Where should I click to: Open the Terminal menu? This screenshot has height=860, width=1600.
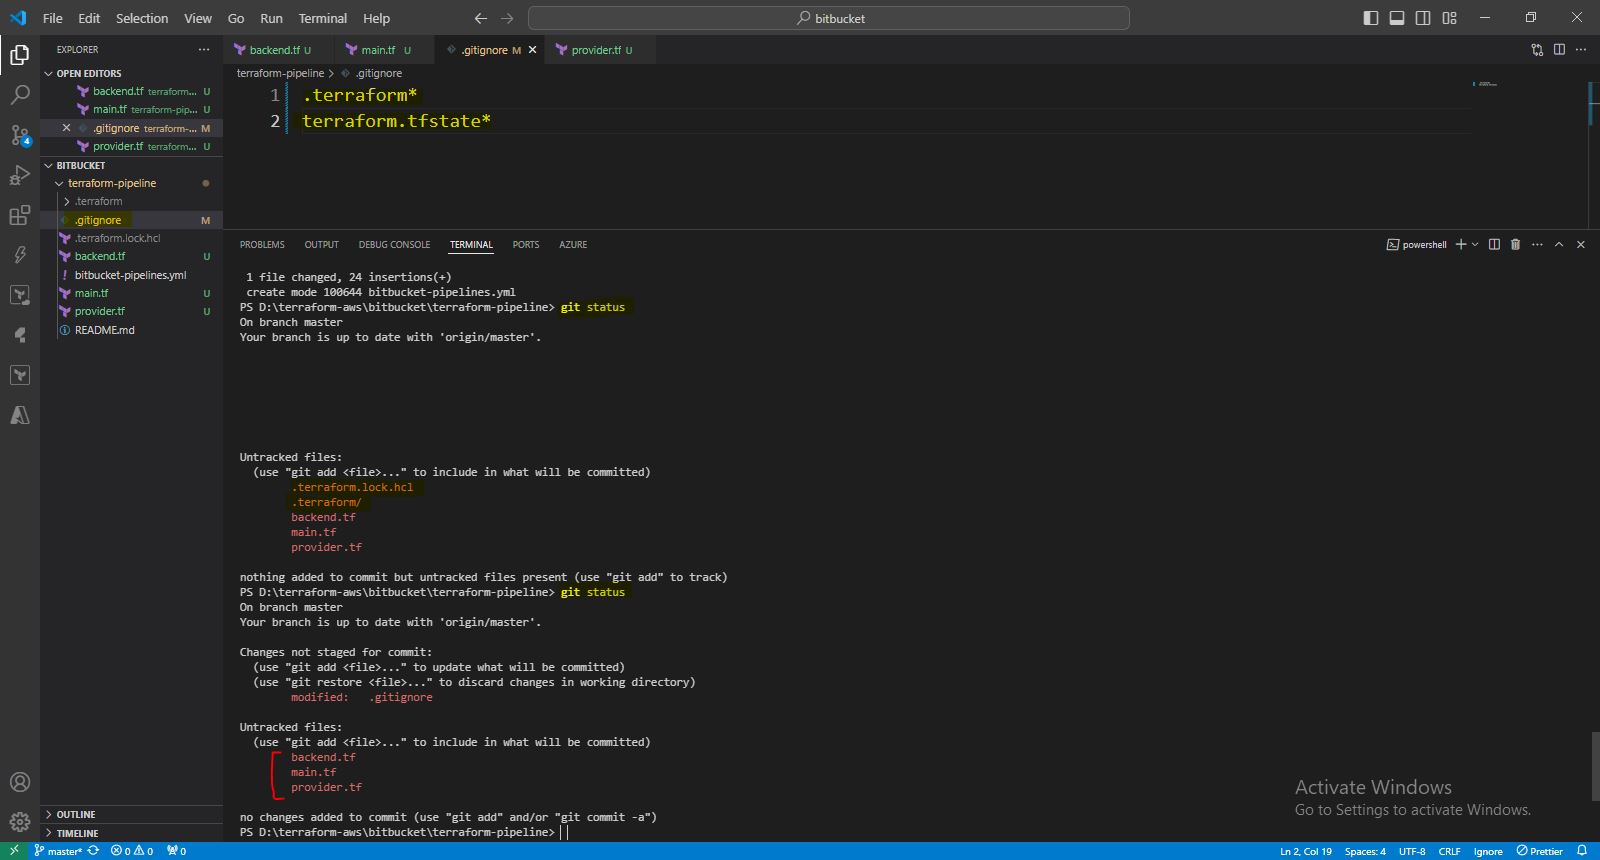click(x=322, y=18)
